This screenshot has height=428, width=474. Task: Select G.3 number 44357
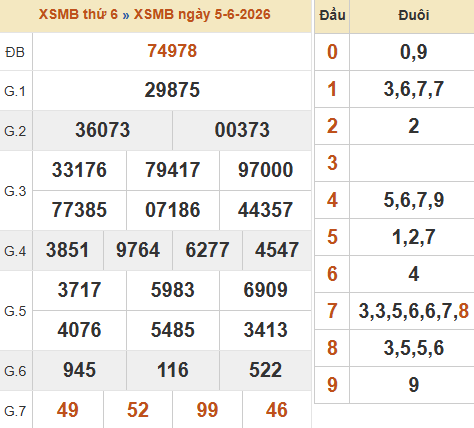click(x=265, y=210)
